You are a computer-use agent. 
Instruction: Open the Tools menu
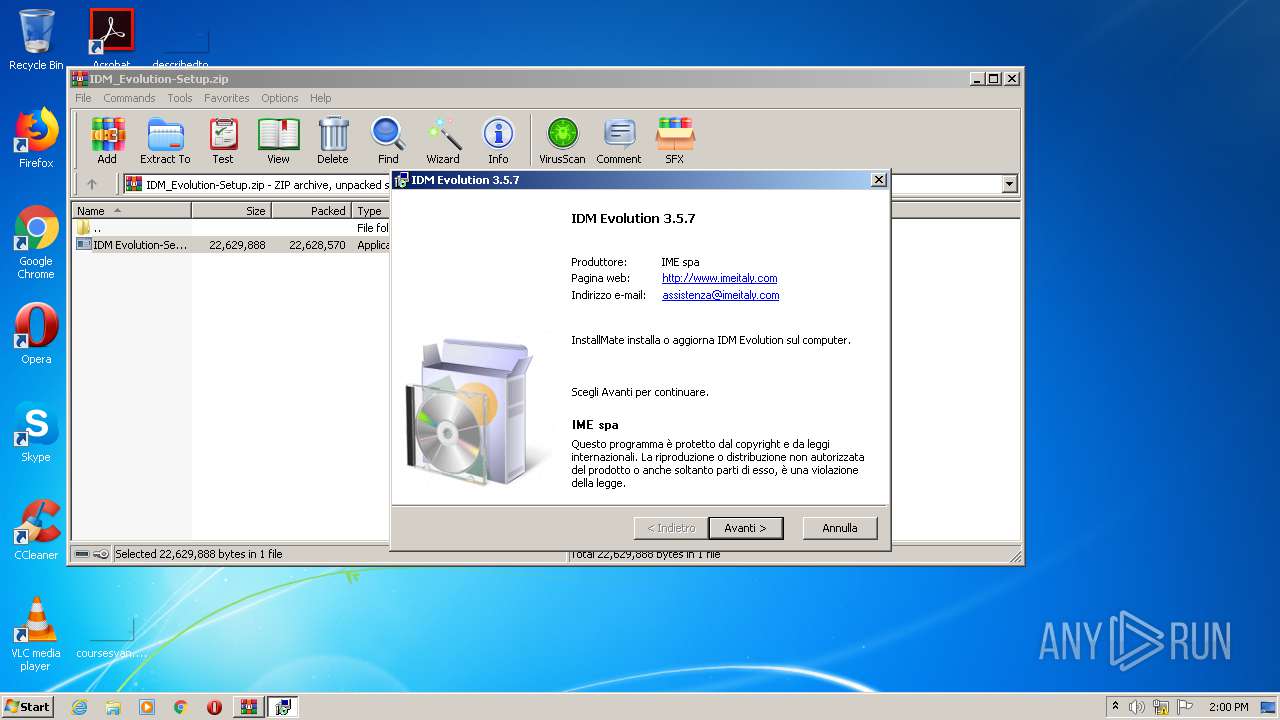point(180,98)
